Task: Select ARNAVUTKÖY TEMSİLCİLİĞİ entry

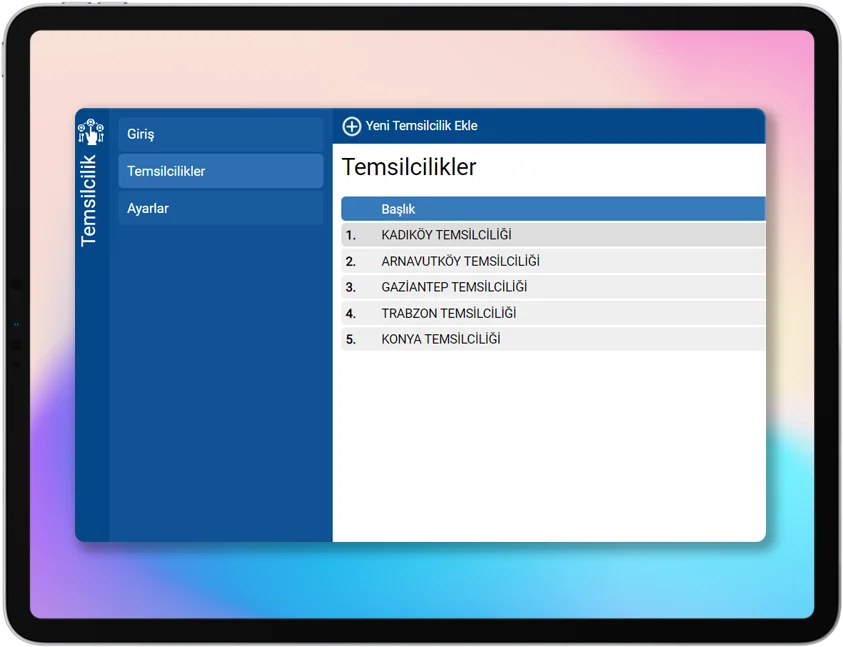Action: click(460, 261)
